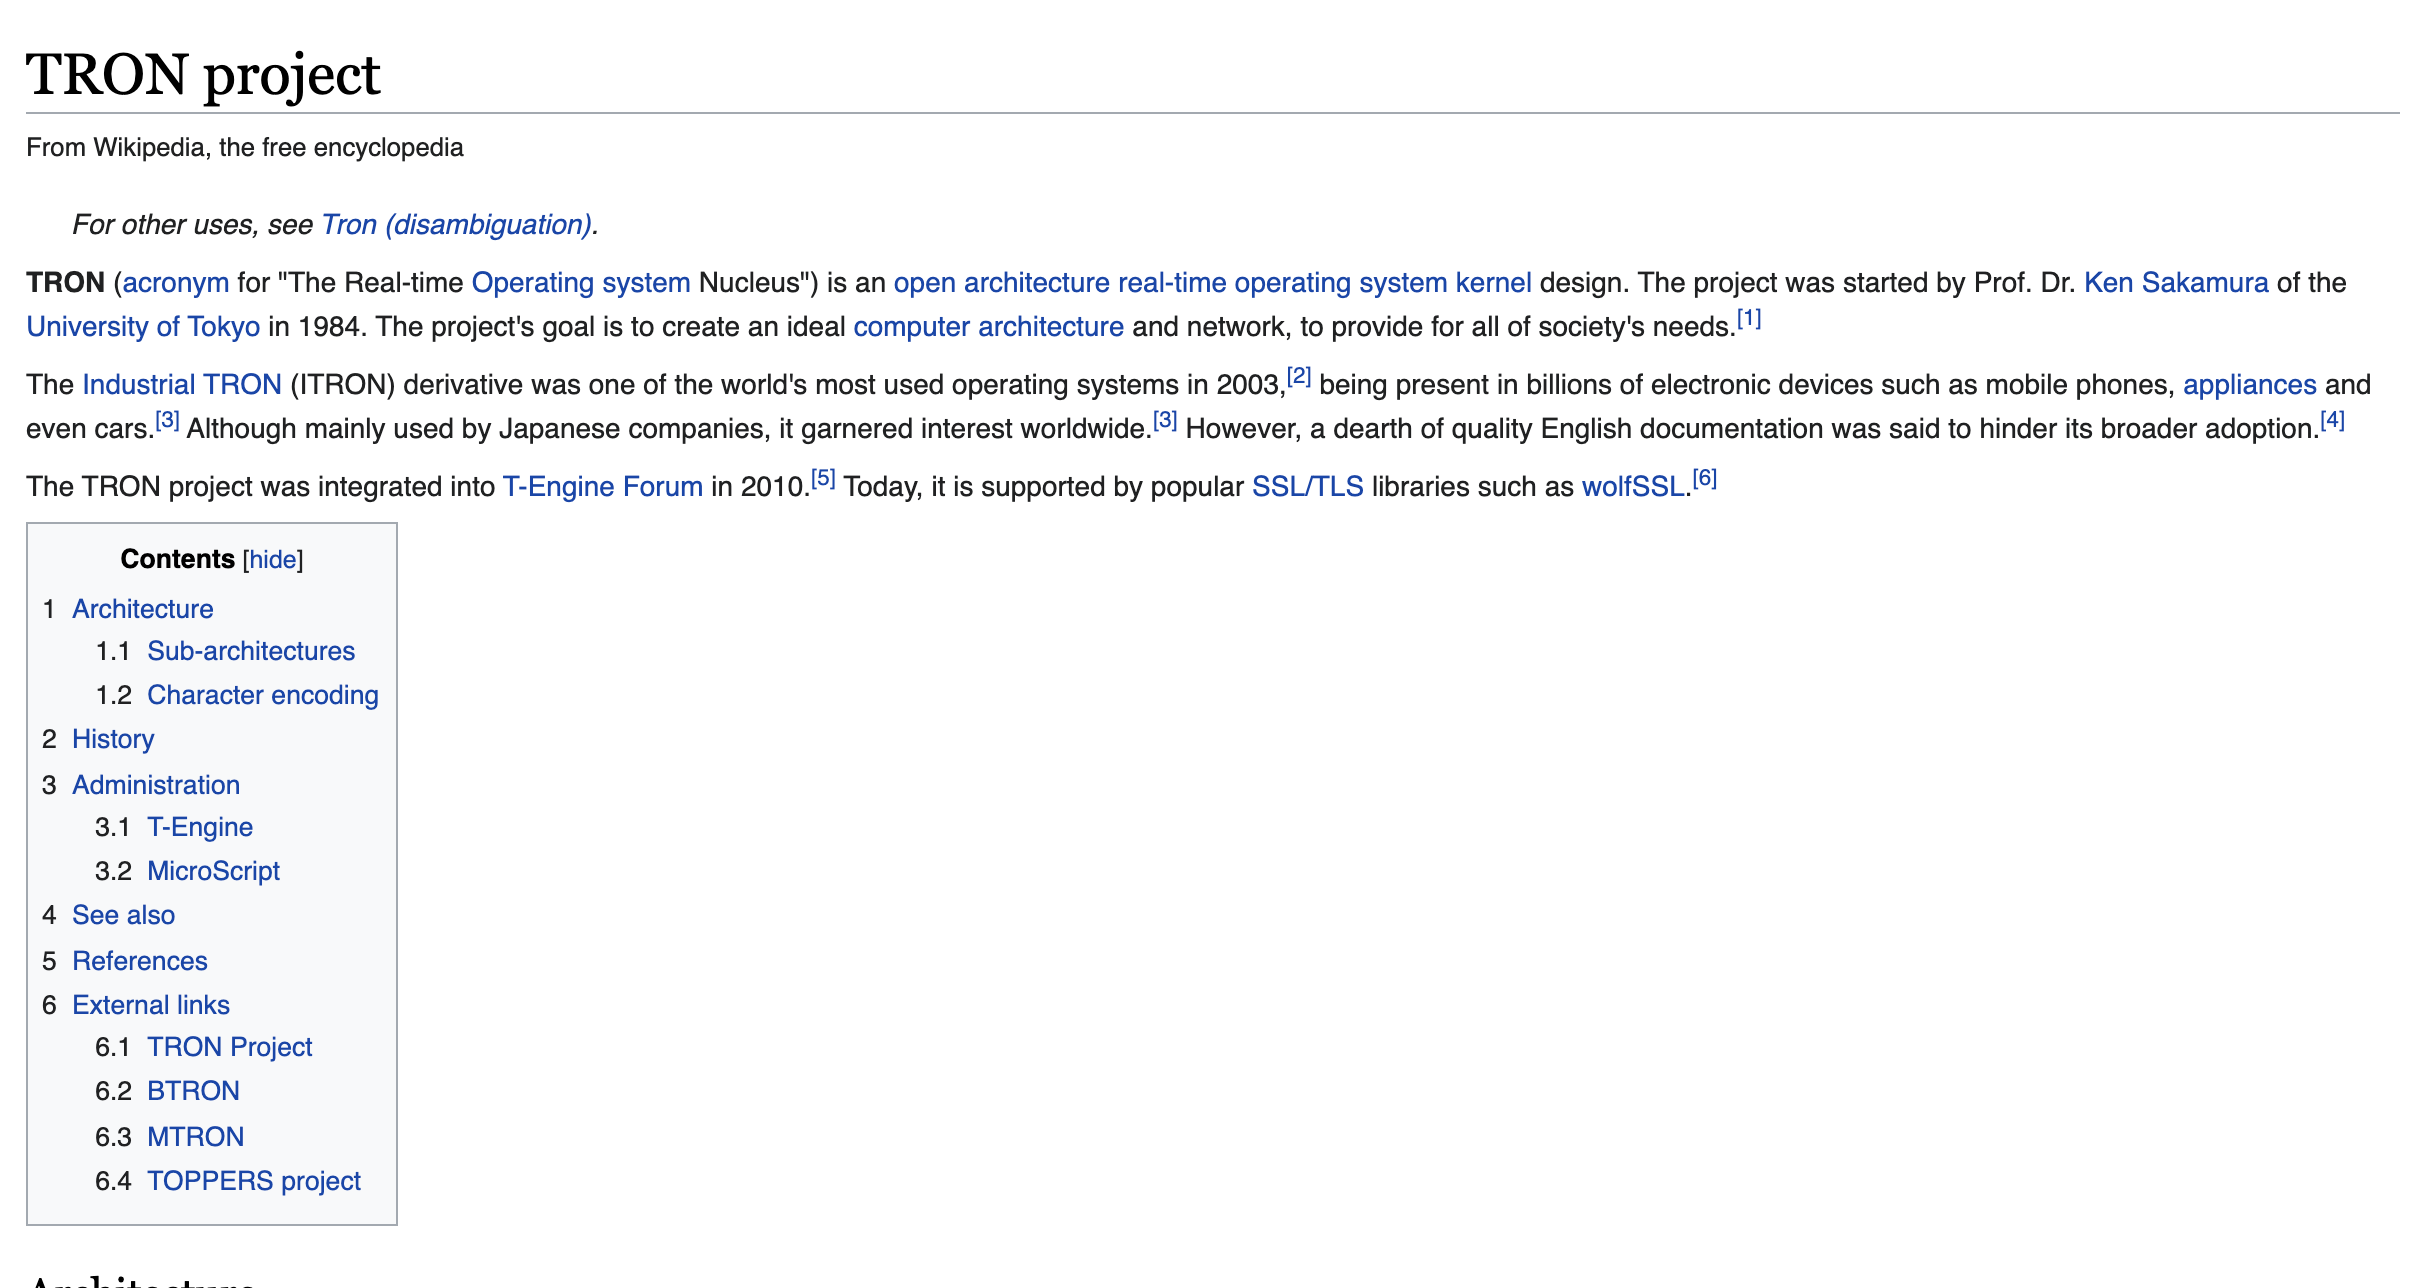Go to Administration section
The image size is (2420, 1288).
156,785
